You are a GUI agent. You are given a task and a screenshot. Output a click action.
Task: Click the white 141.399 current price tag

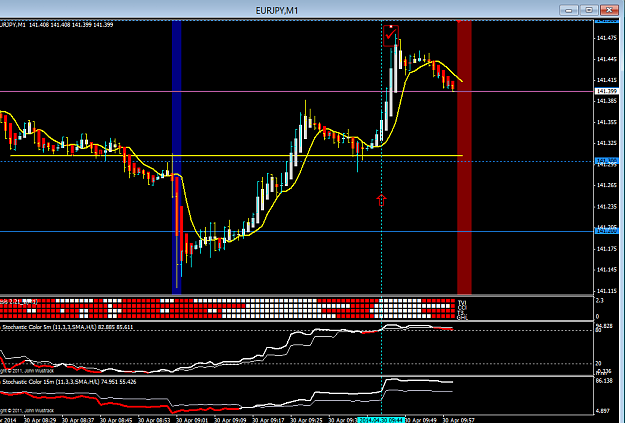click(606, 91)
